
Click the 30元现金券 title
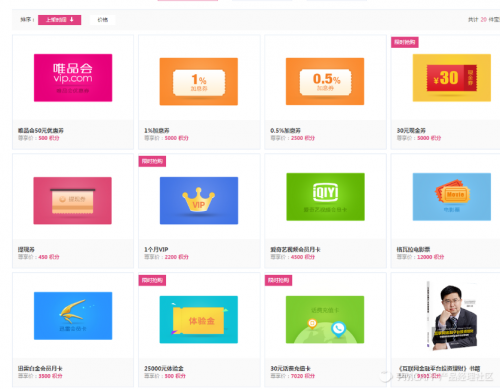[x=411, y=131]
